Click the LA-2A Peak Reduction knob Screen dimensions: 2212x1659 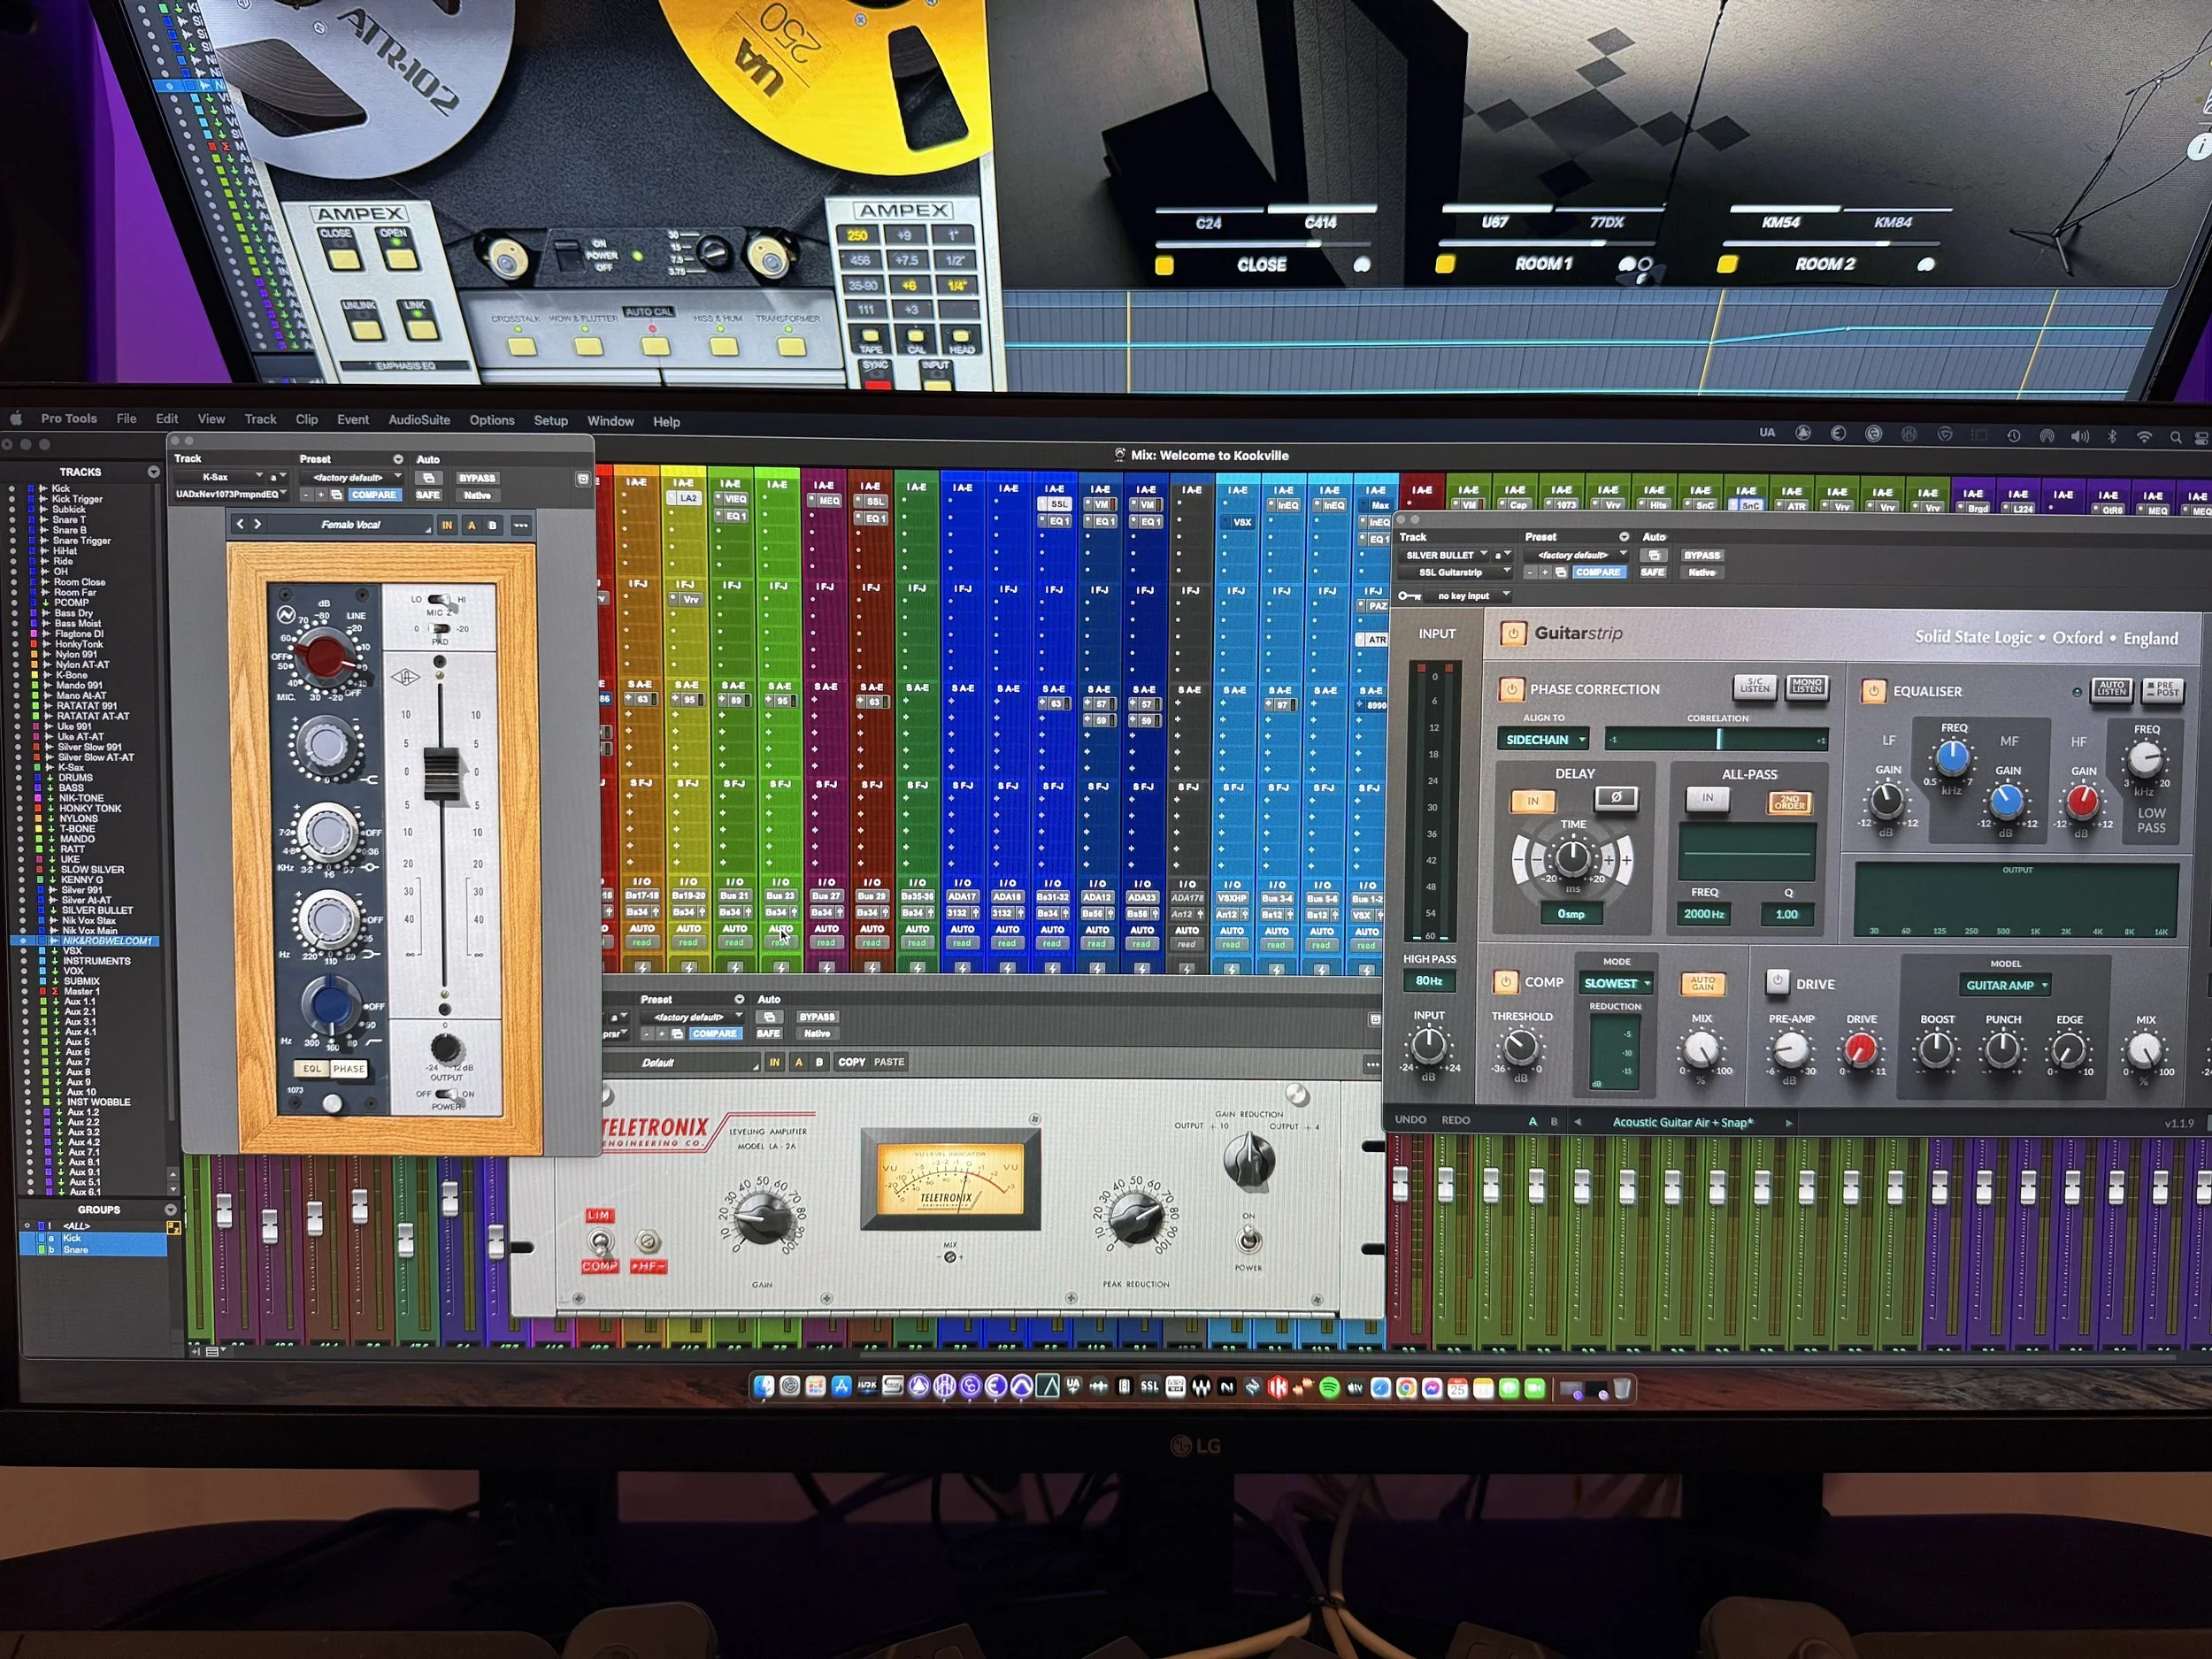(x=1135, y=1220)
